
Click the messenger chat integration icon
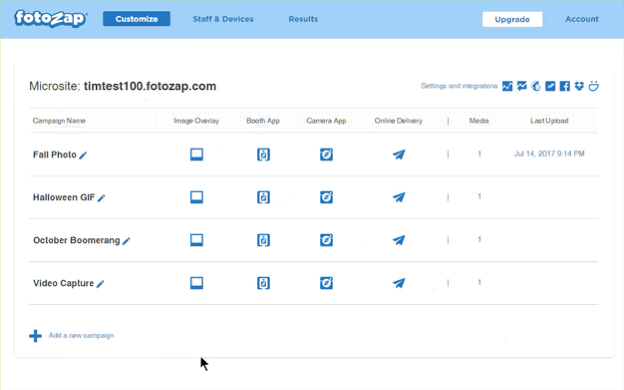pos(522,86)
